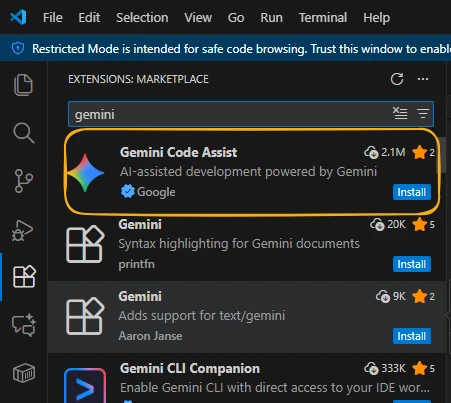451x403 pixels.
Task: Open Run and Debug view icon
Action: (x=23, y=230)
